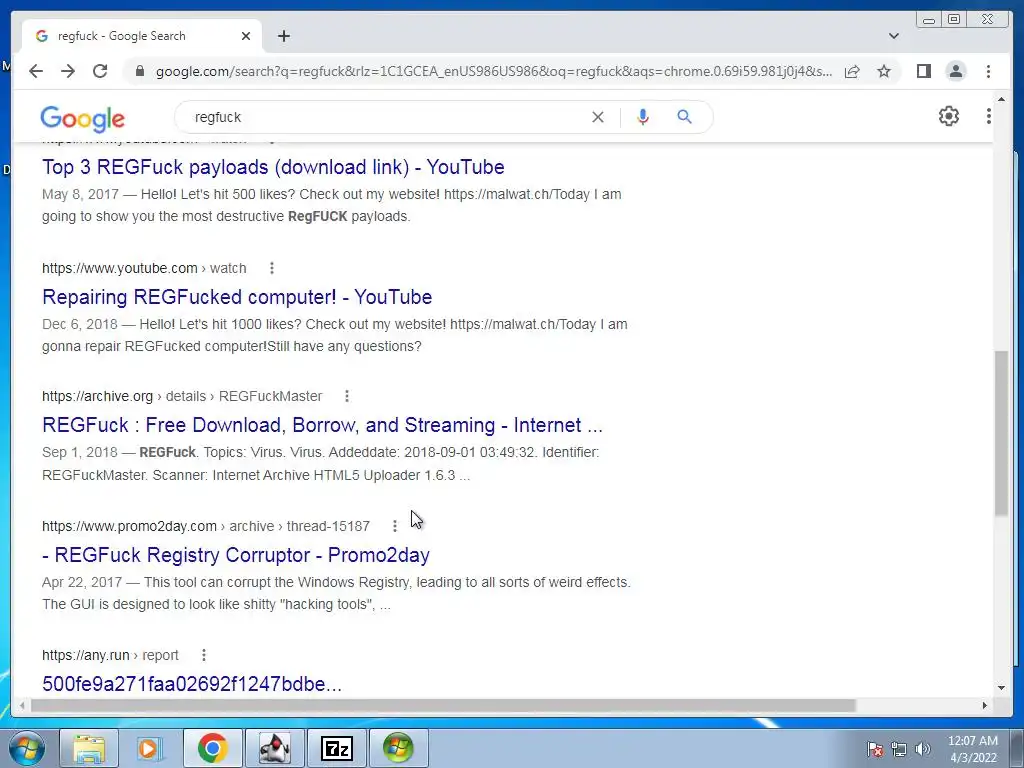This screenshot has width=1024, height=768.
Task: Click the horizontal scrollbar thumb
Action: click(x=443, y=705)
